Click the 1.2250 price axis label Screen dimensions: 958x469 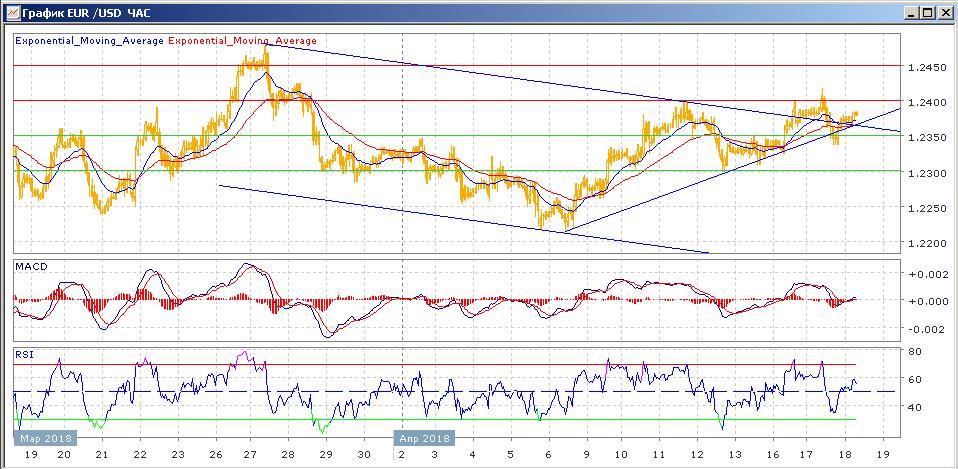(926, 208)
